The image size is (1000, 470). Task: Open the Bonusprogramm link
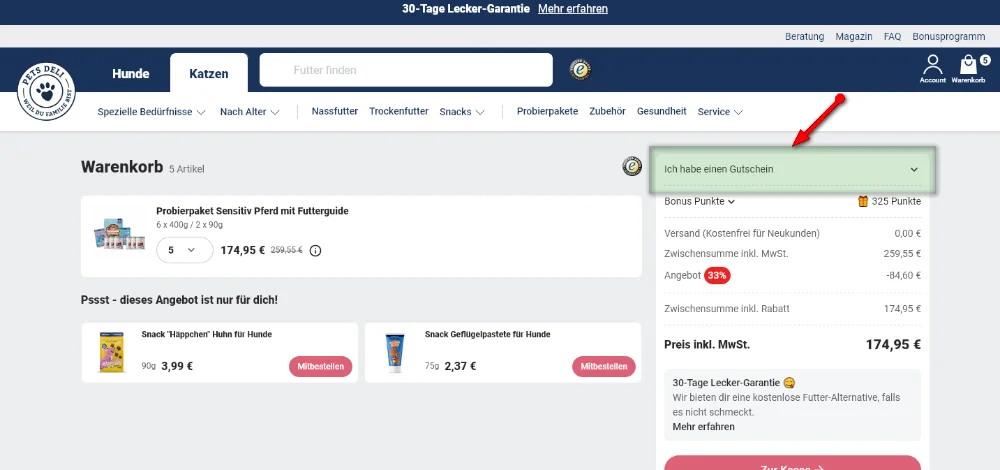tap(948, 37)
